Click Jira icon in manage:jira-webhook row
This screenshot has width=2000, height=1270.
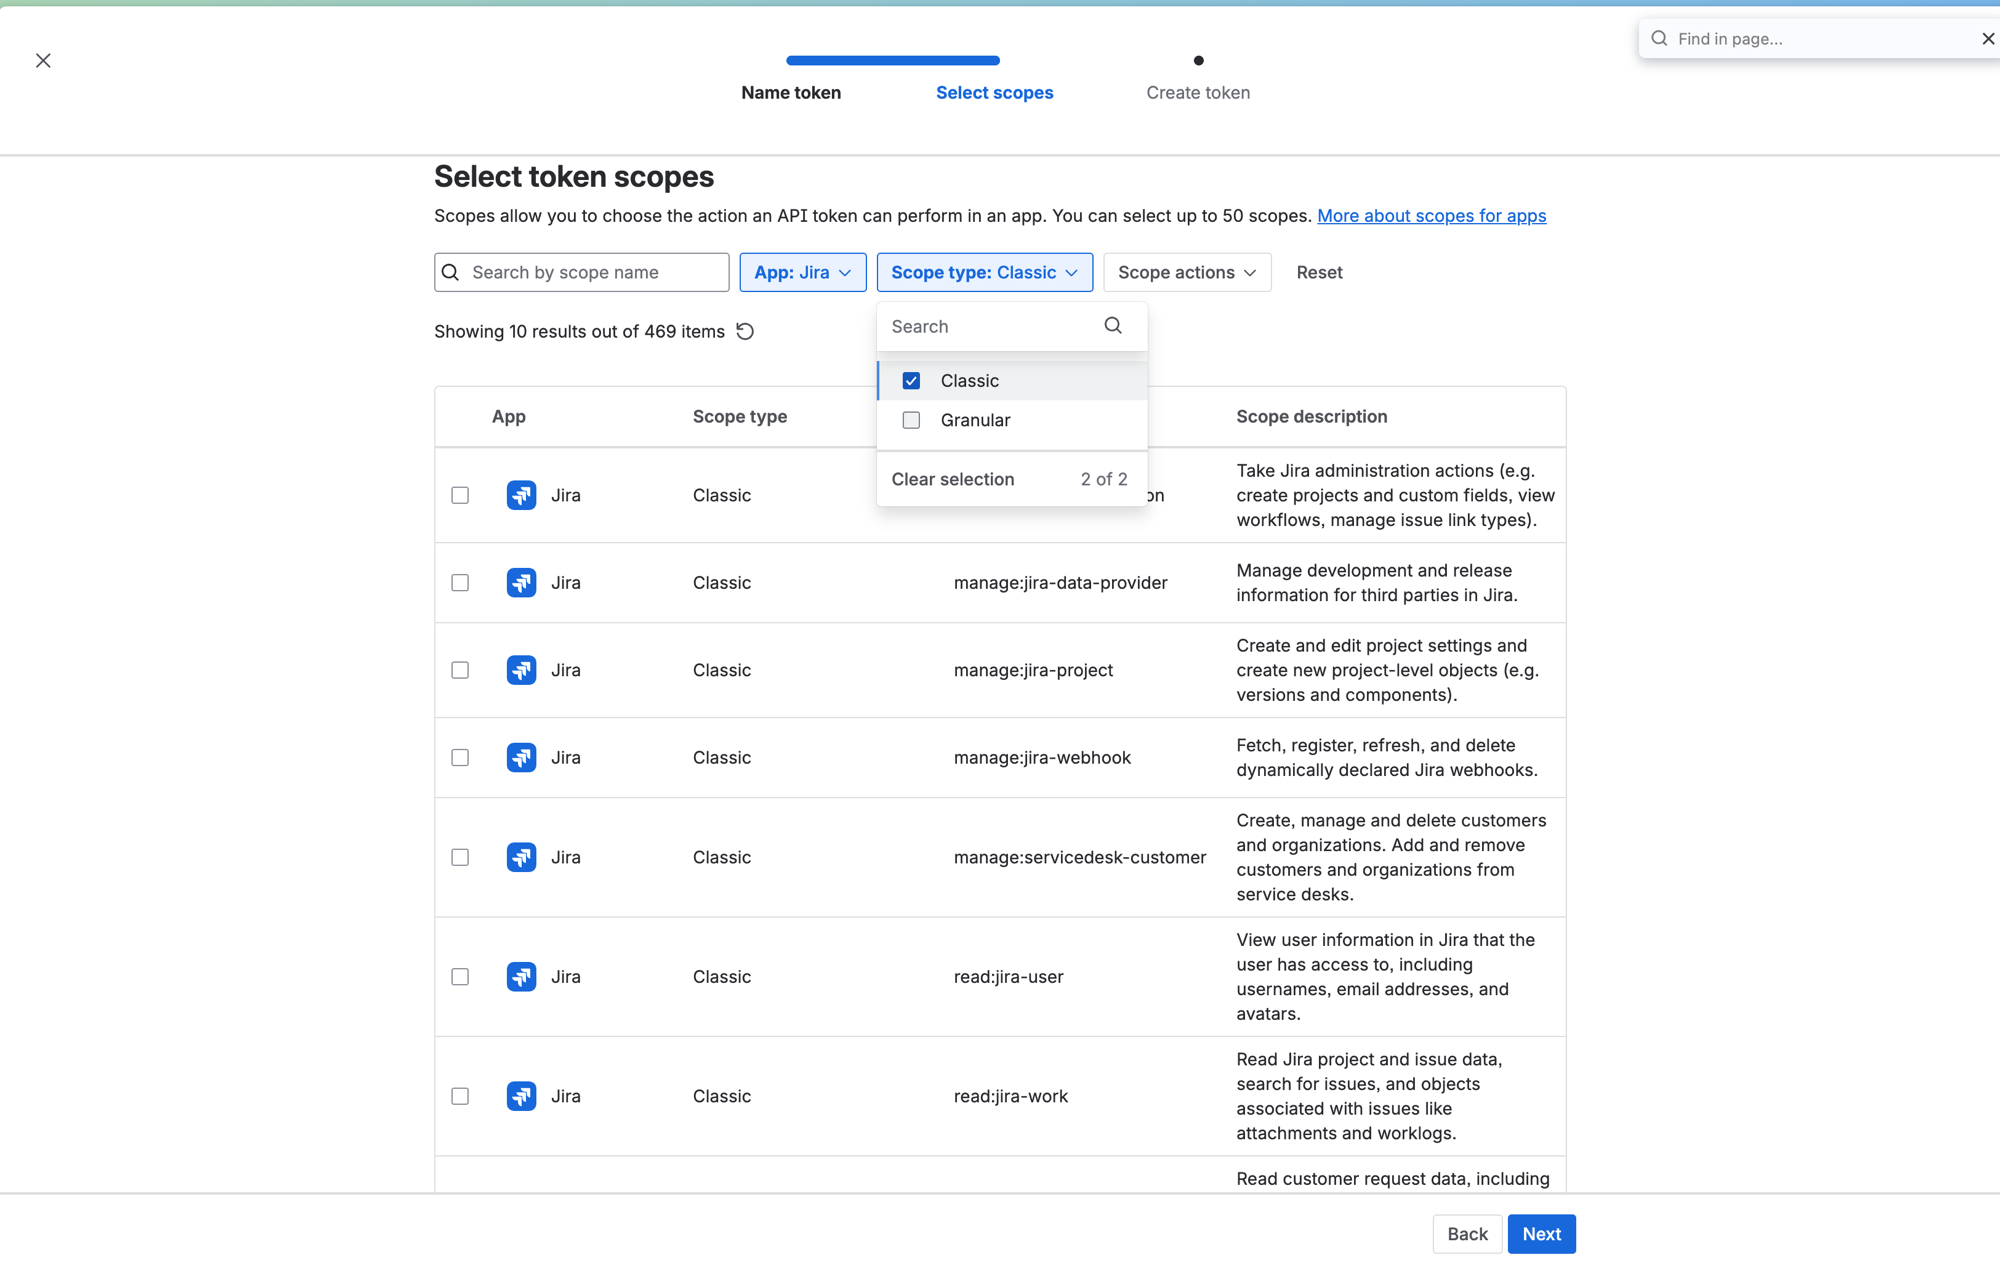tap(521, 757)
